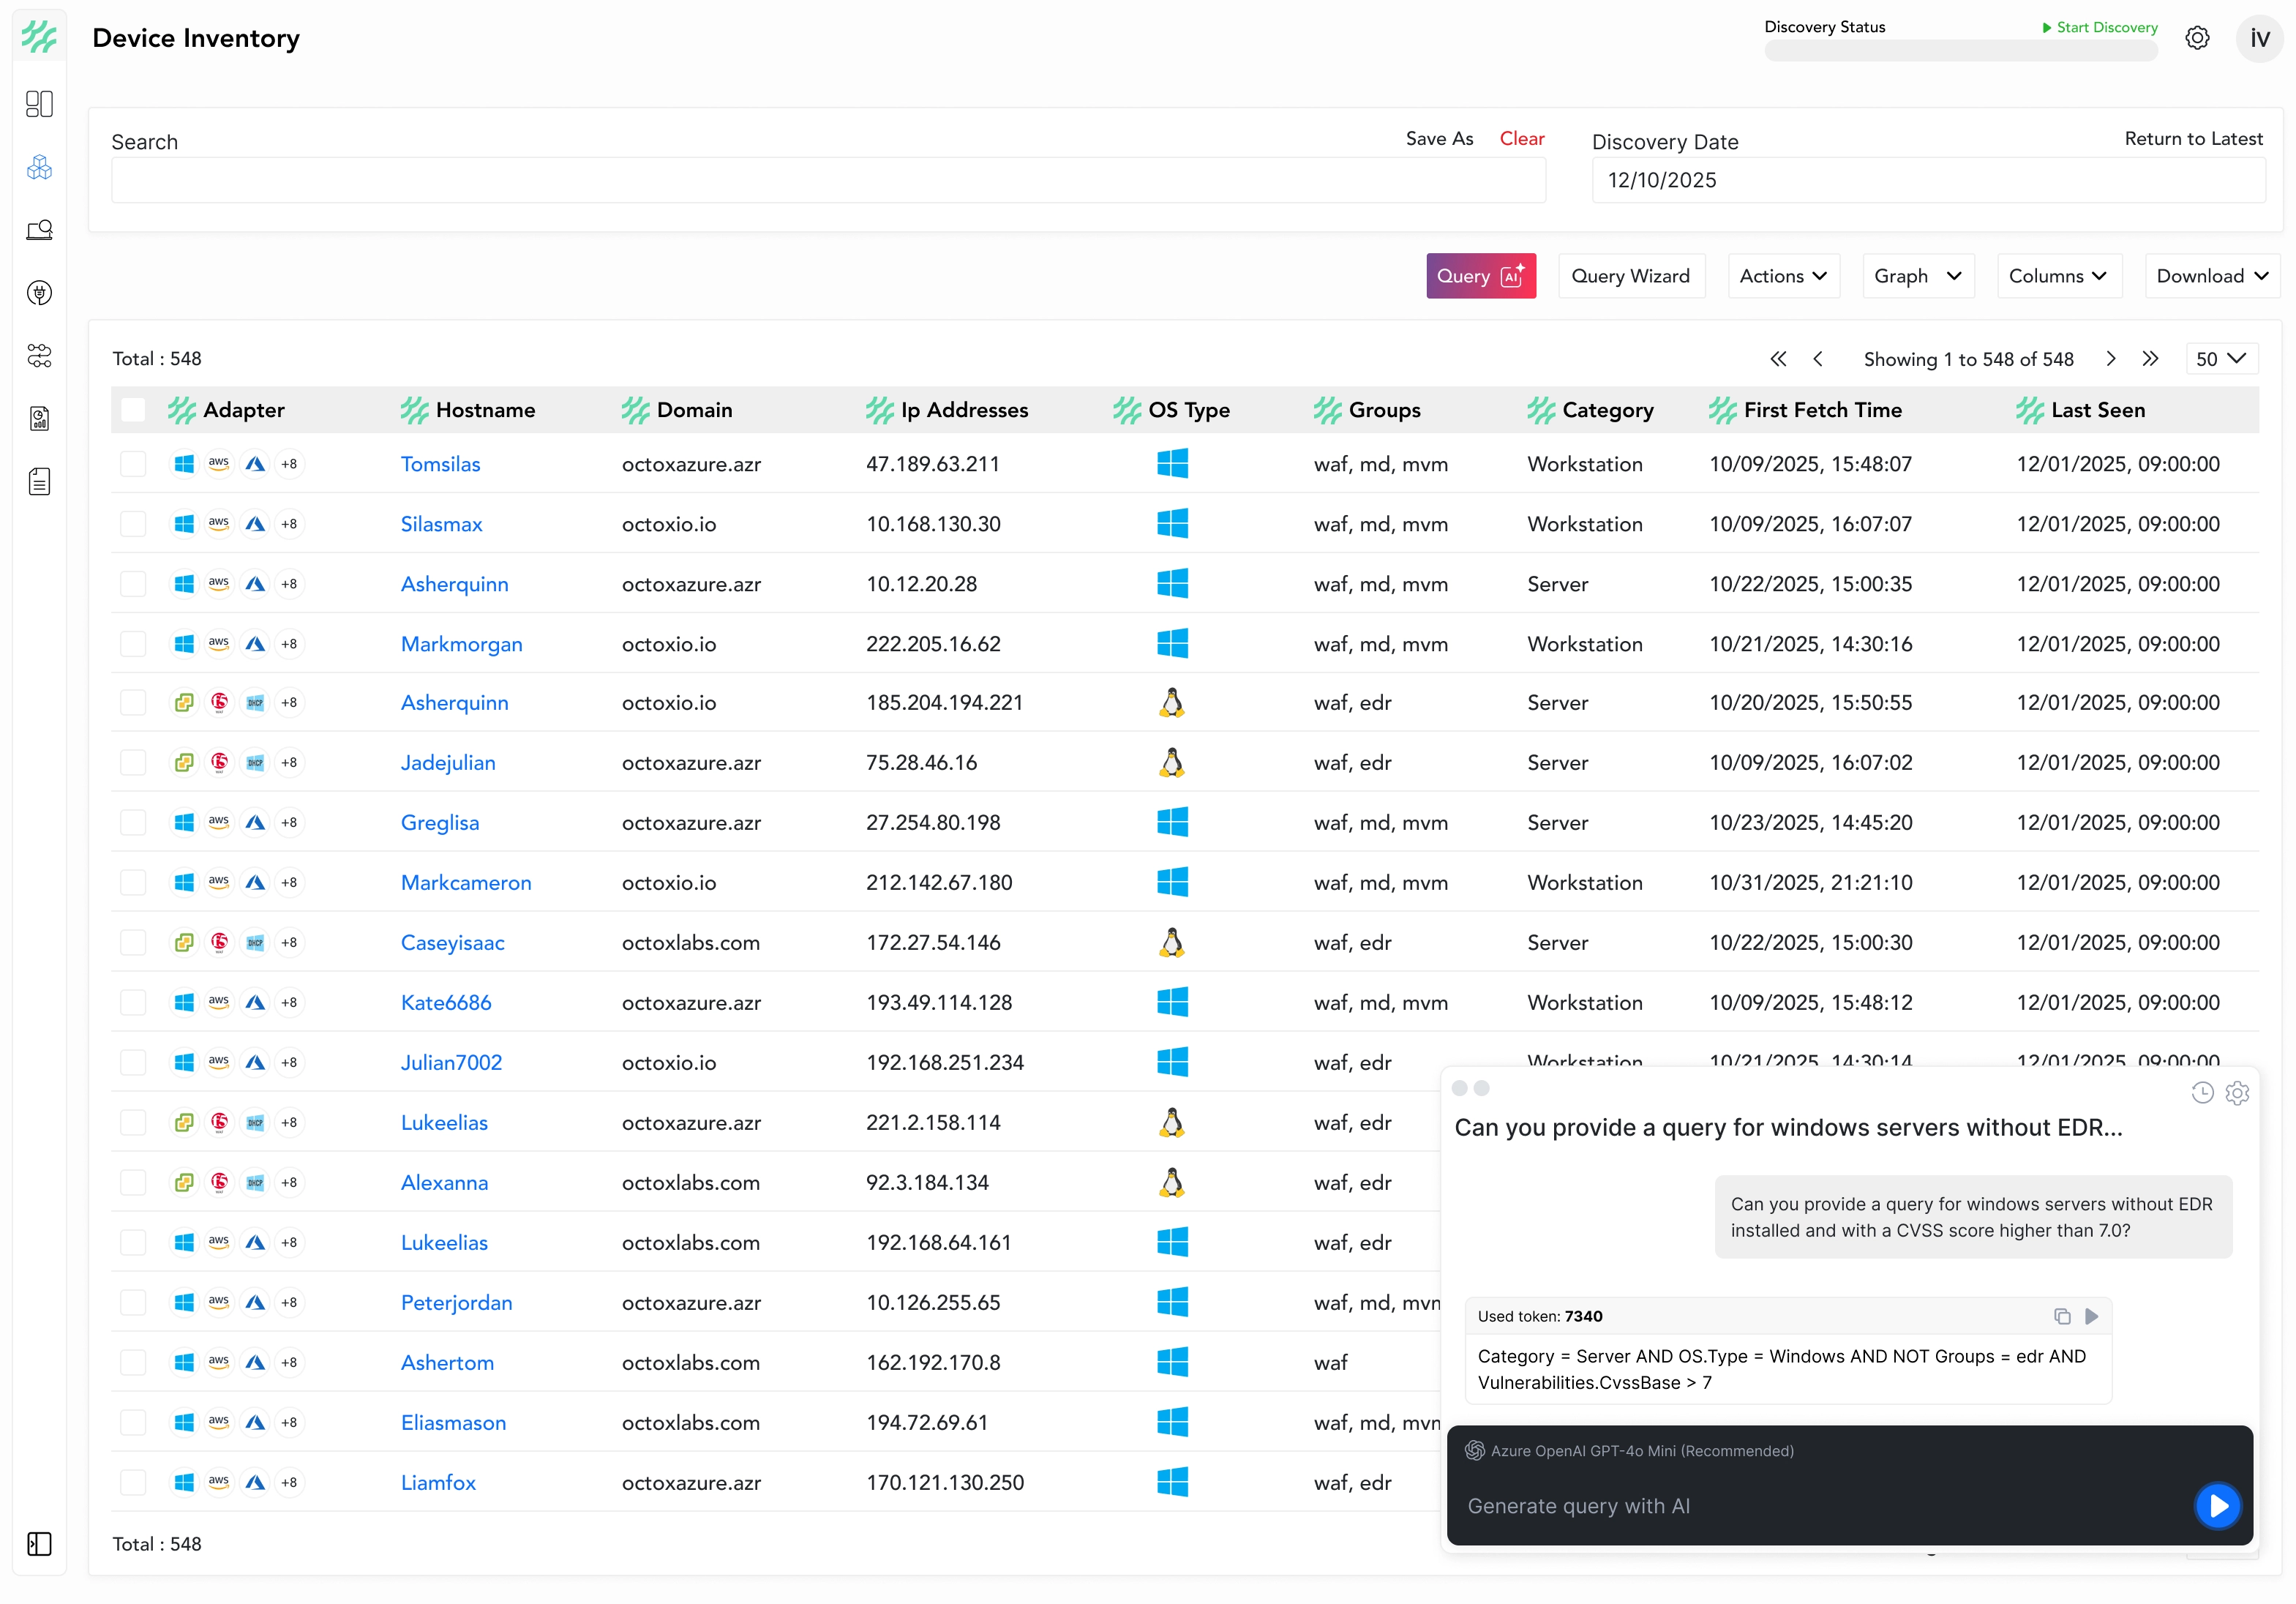Select the Jadejulian row checkbox
The image size is (2296, 1604).
coord(133,763)
